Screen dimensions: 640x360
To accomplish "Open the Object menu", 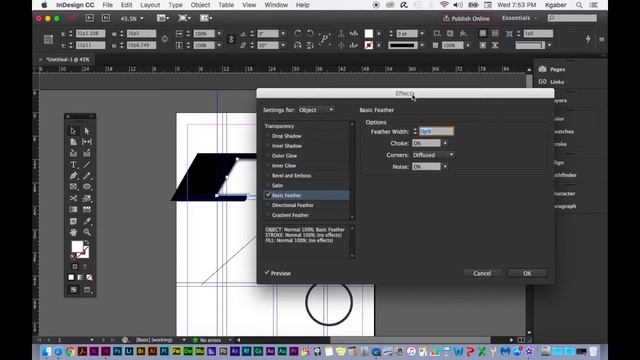I will (200, 5).
